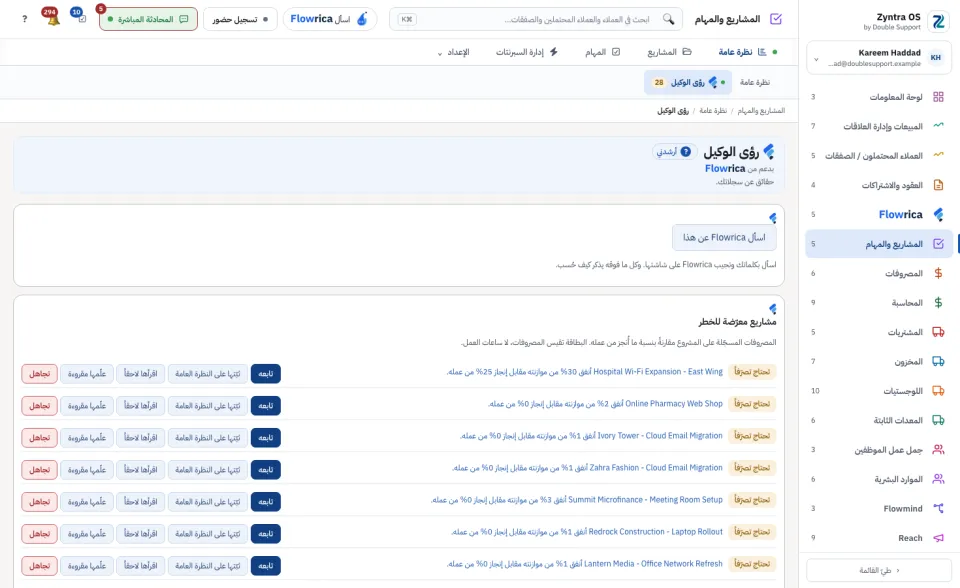Open المشتريات truck icon
This screenshot has height=588, width=960.
point(938,332)
